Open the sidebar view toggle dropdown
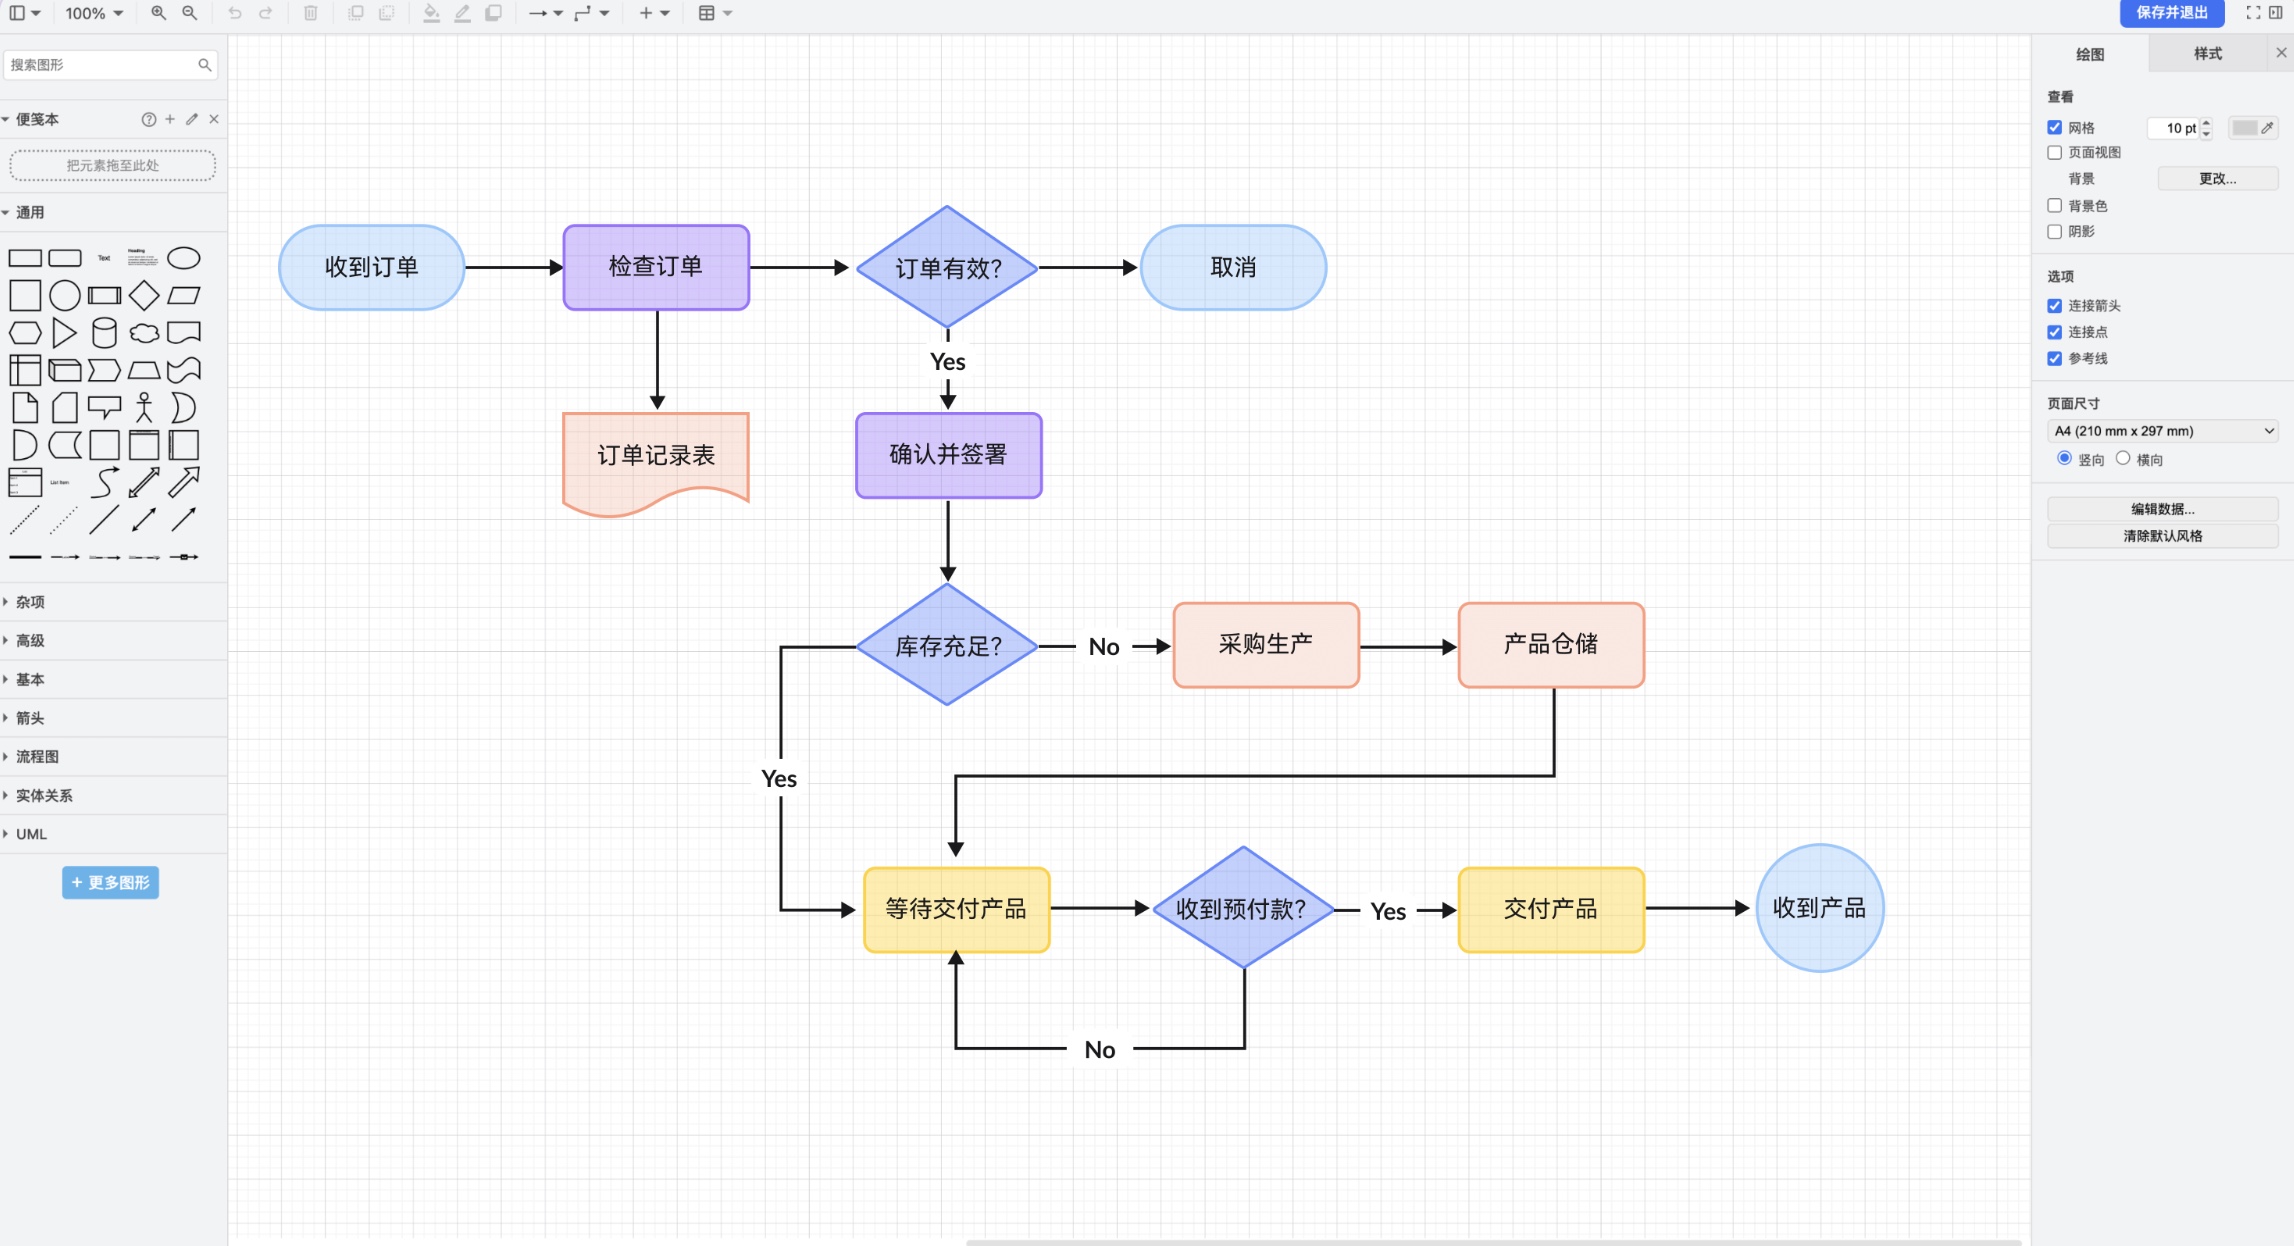 tap(25, 13)
